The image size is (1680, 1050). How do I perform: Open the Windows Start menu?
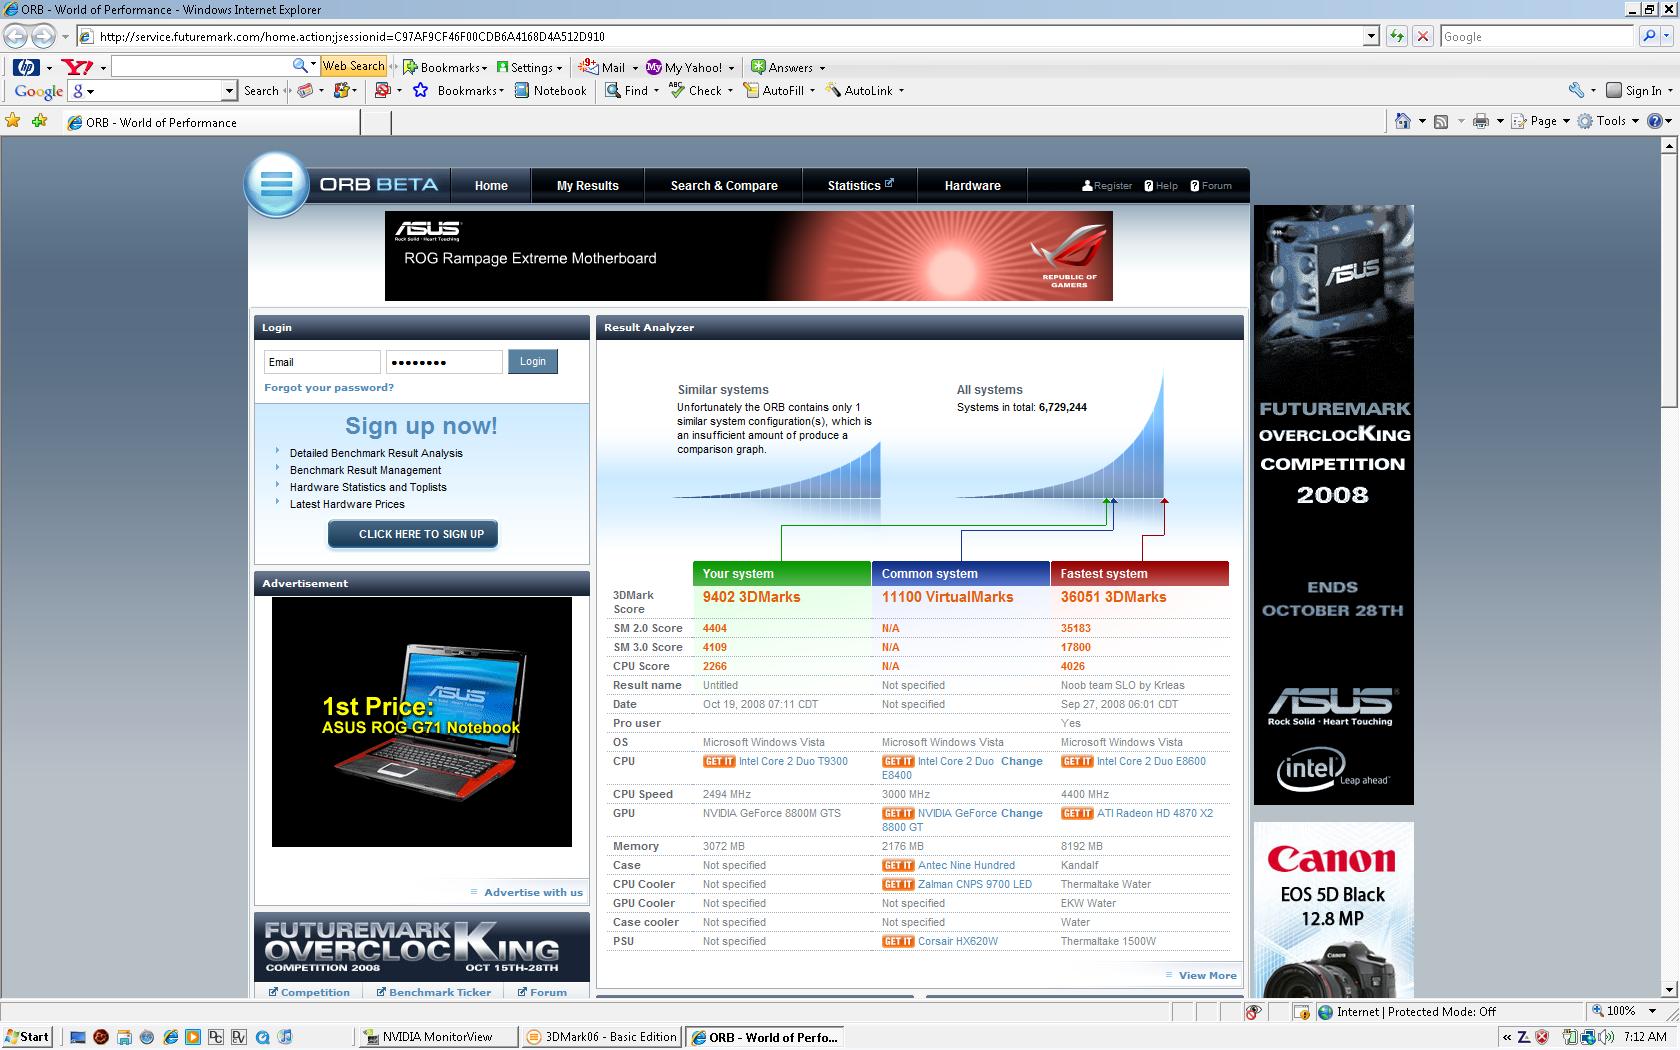[27, 1037]
